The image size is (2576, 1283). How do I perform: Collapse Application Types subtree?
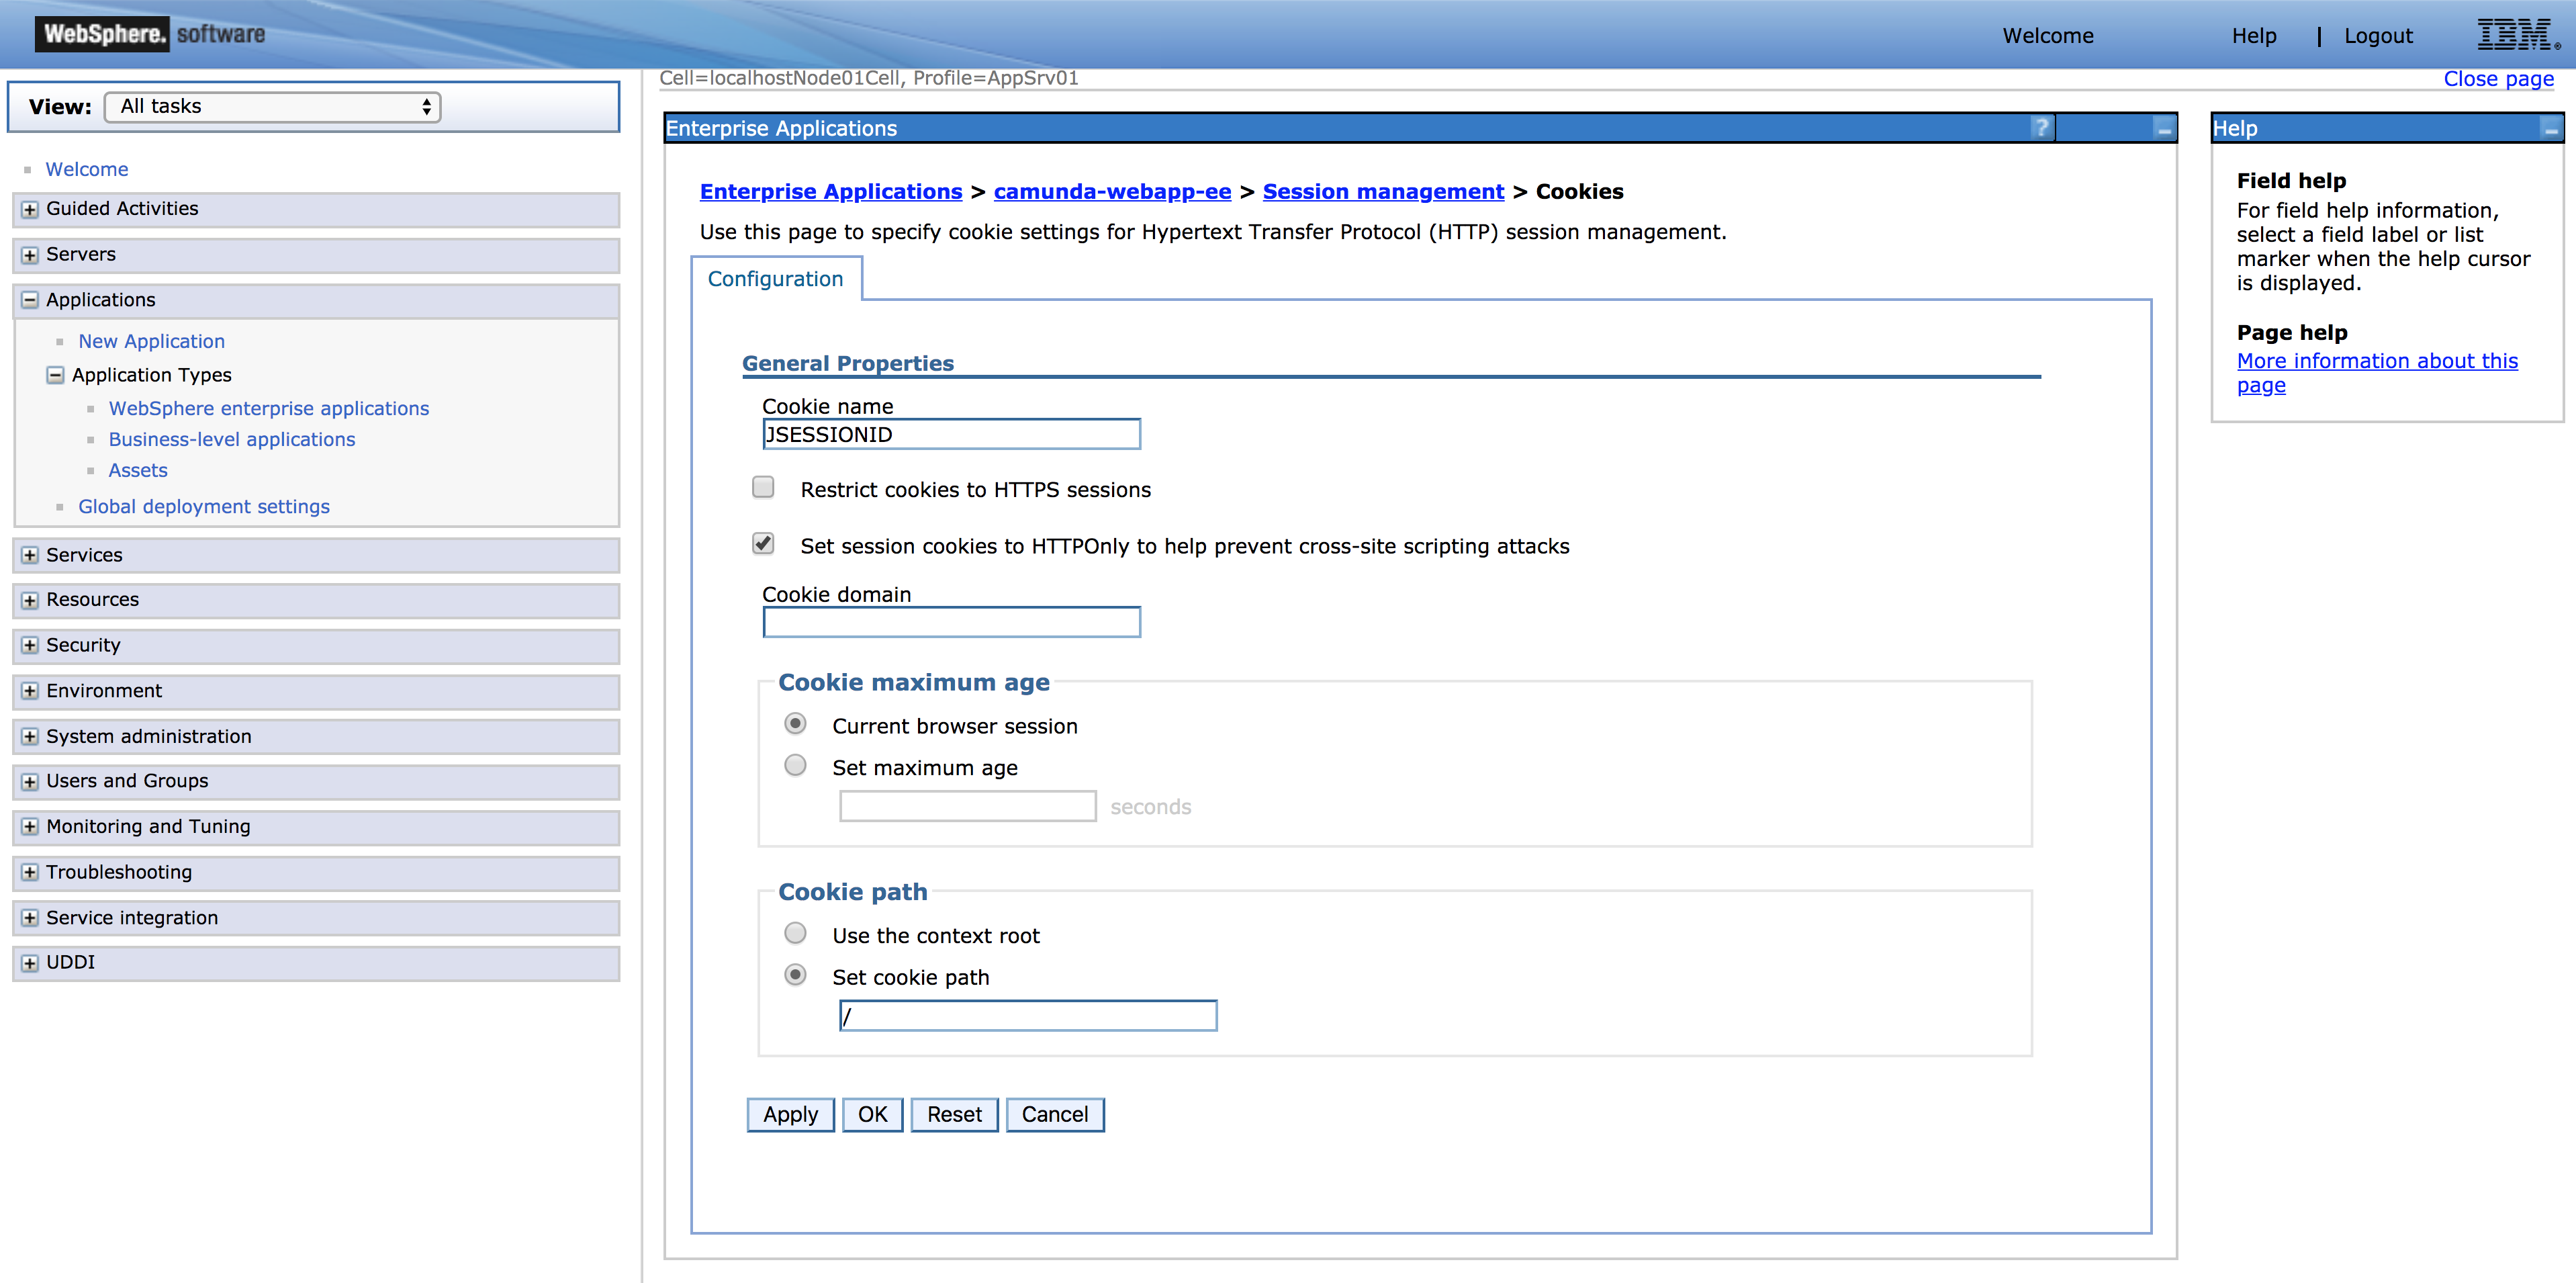click(56, 376)
